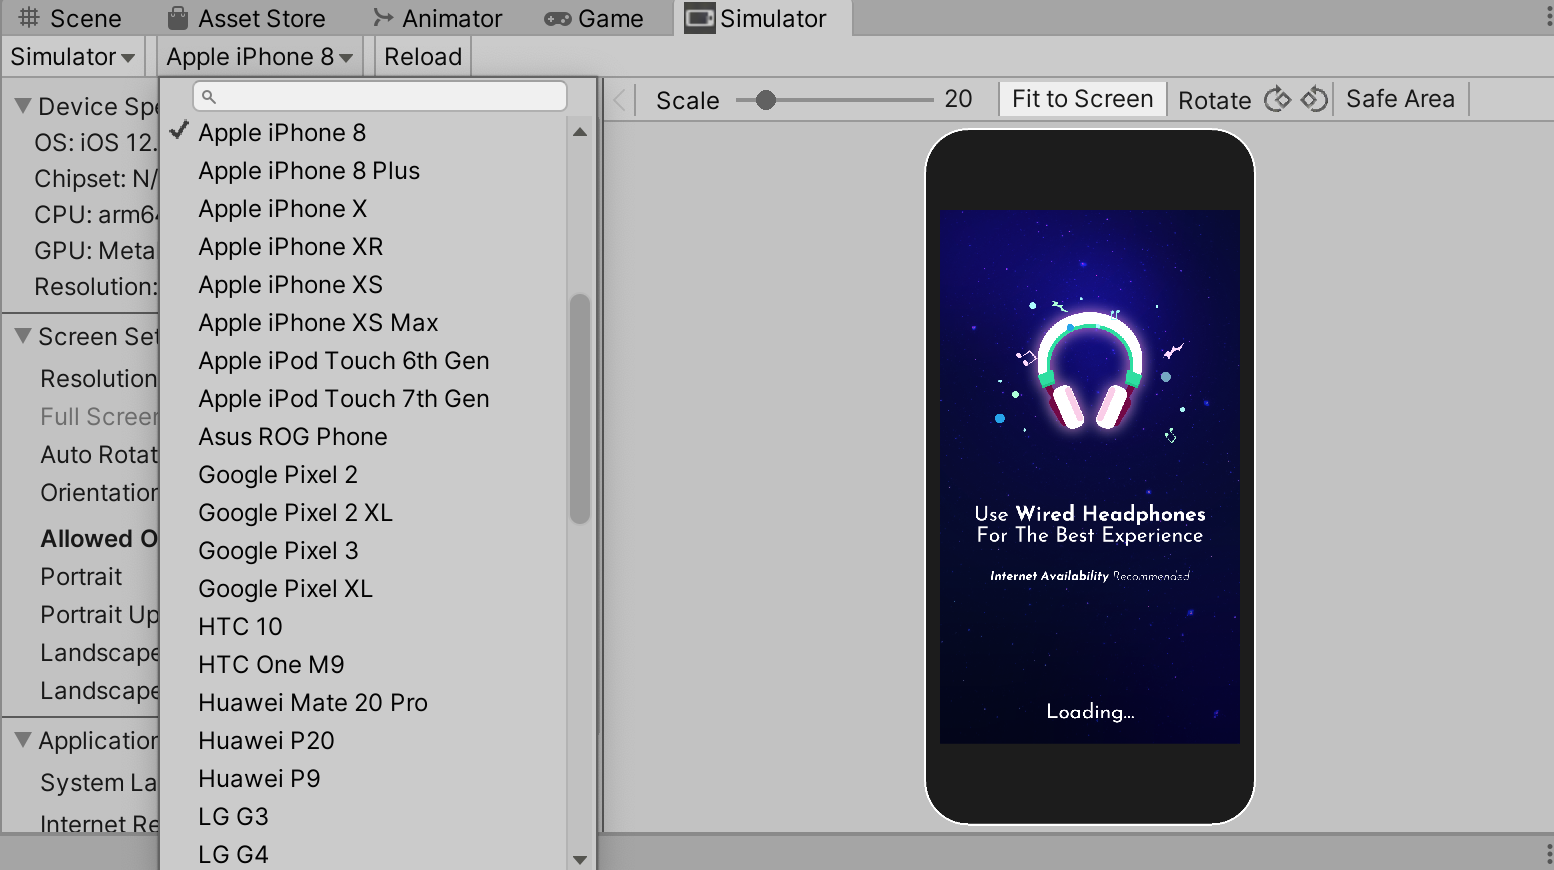Collapse the Application section
The height and width of the screenshot is (870, 1554).
click(x=21, y=740)
